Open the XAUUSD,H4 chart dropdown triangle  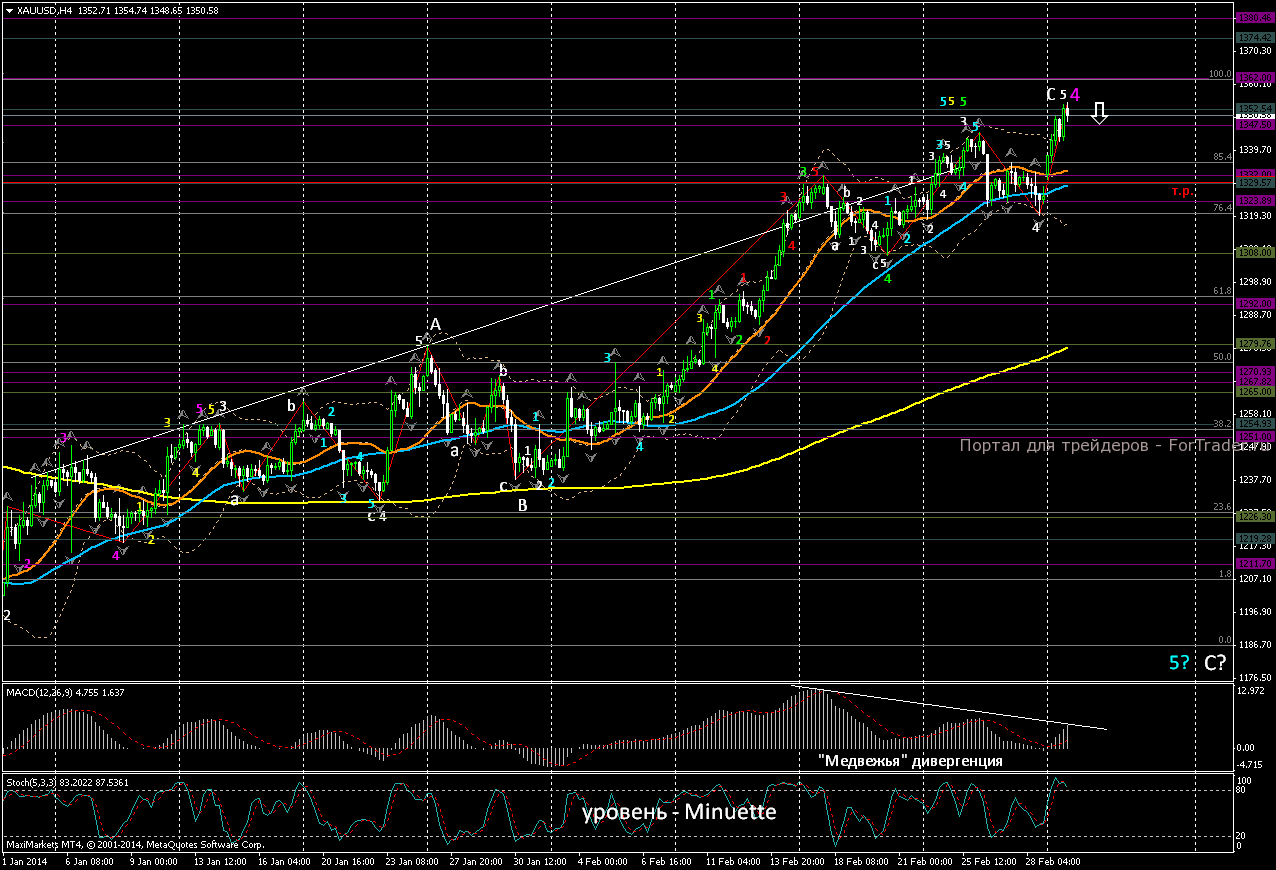pos(8,10)
